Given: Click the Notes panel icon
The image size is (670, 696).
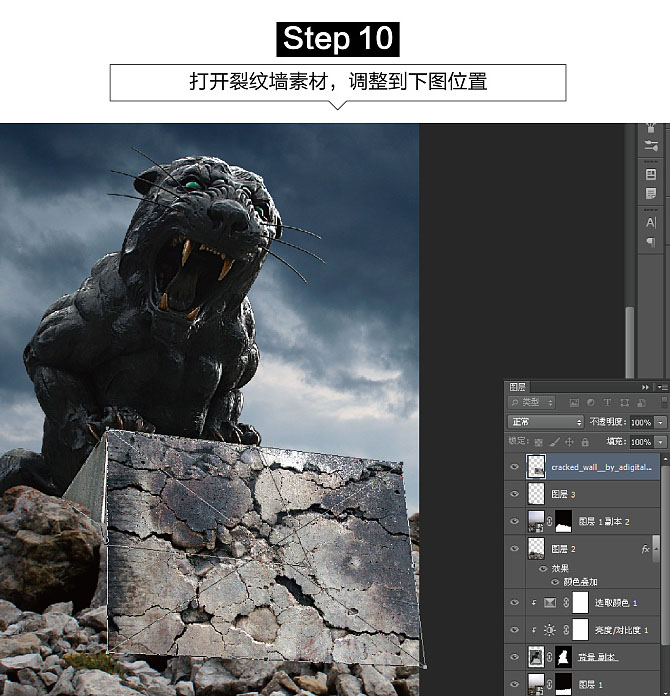Looking at the screenshot, I should click(651, 192).
